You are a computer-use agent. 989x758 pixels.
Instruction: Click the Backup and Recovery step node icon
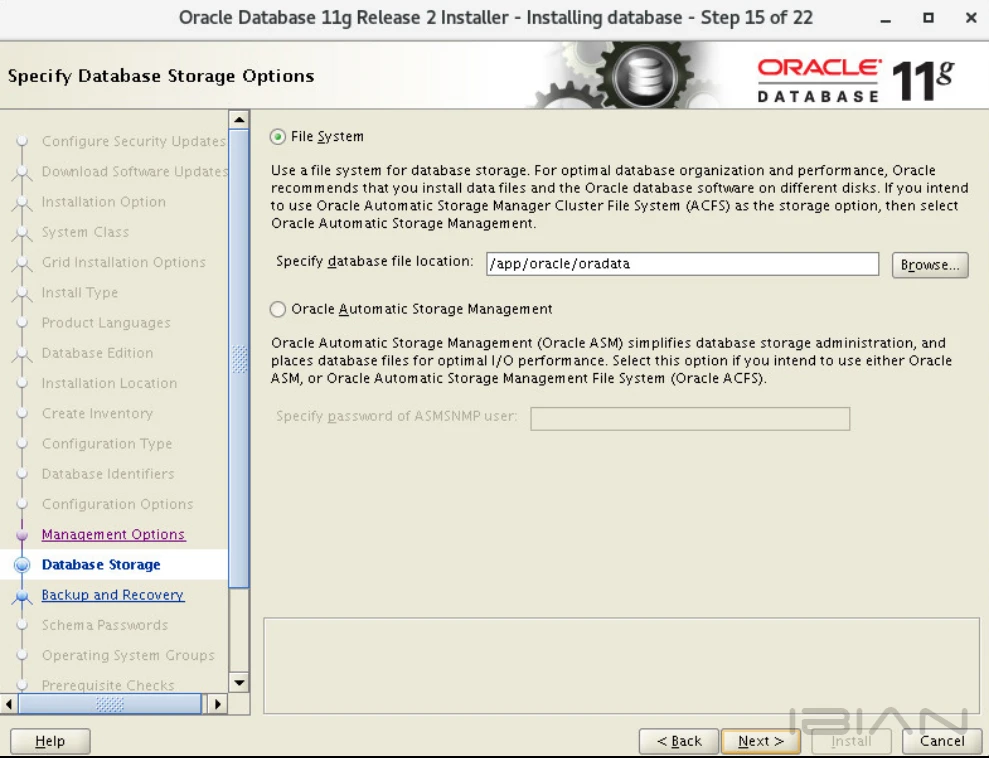(22, 595)
